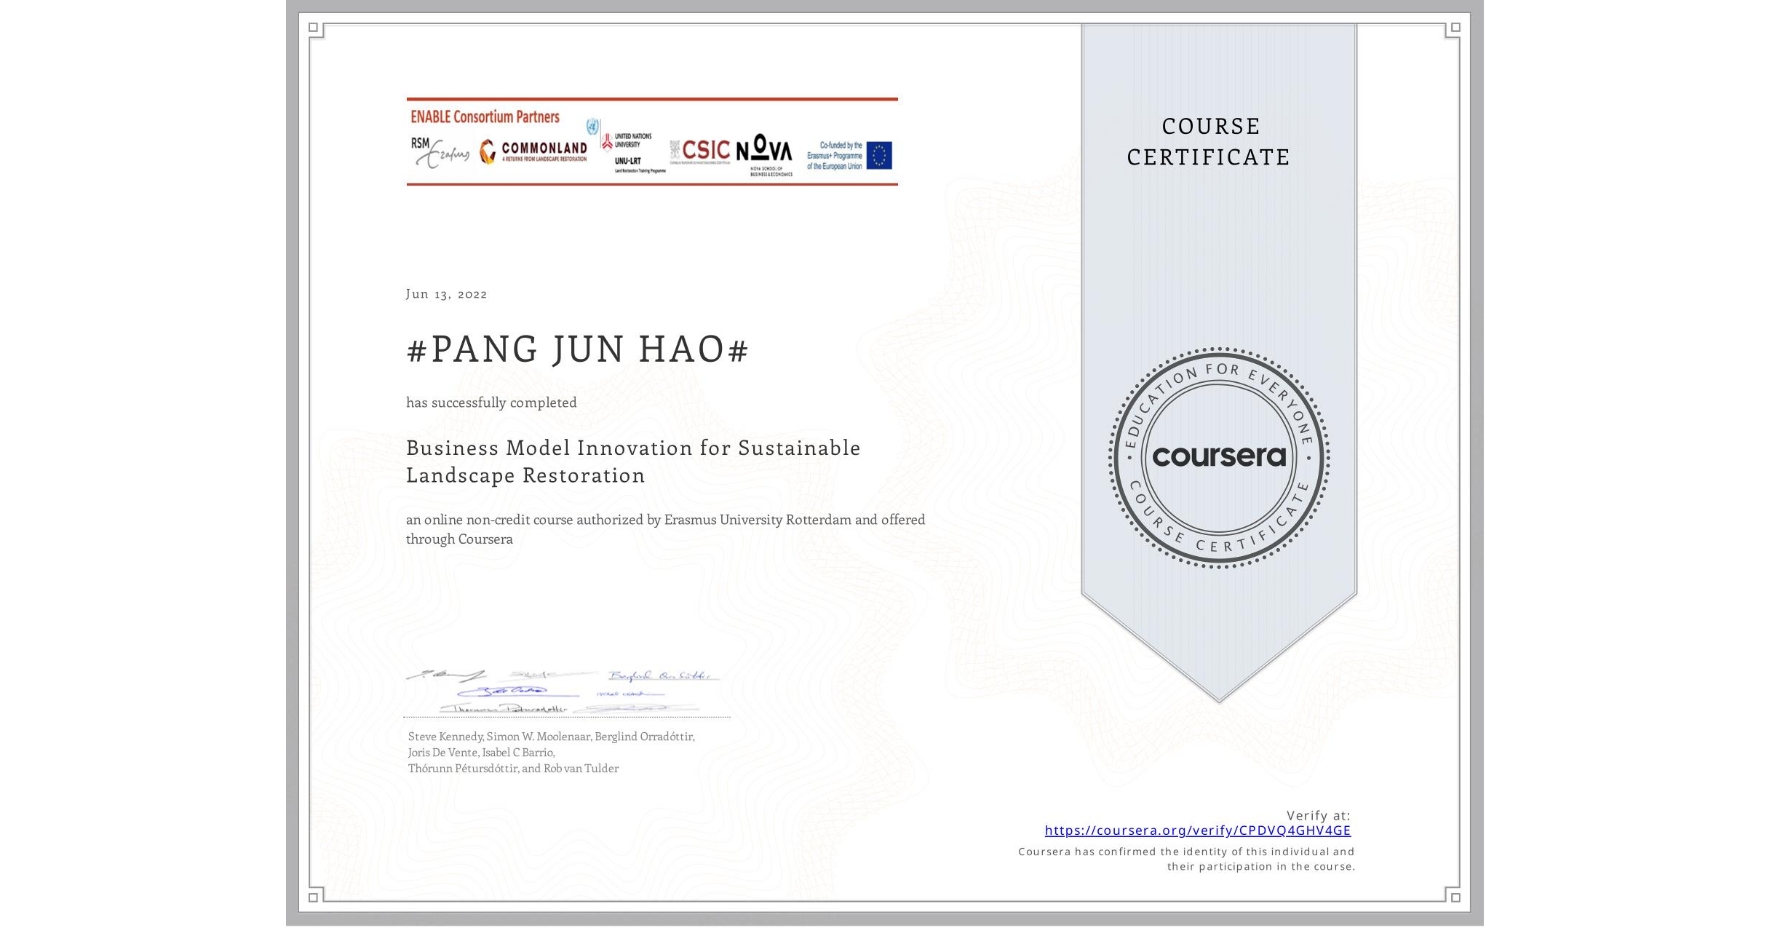This screenshot has width=1772, height=928.
Task: Click the Erasmus University Rotterdam course description text
Action: pos(665,528)
